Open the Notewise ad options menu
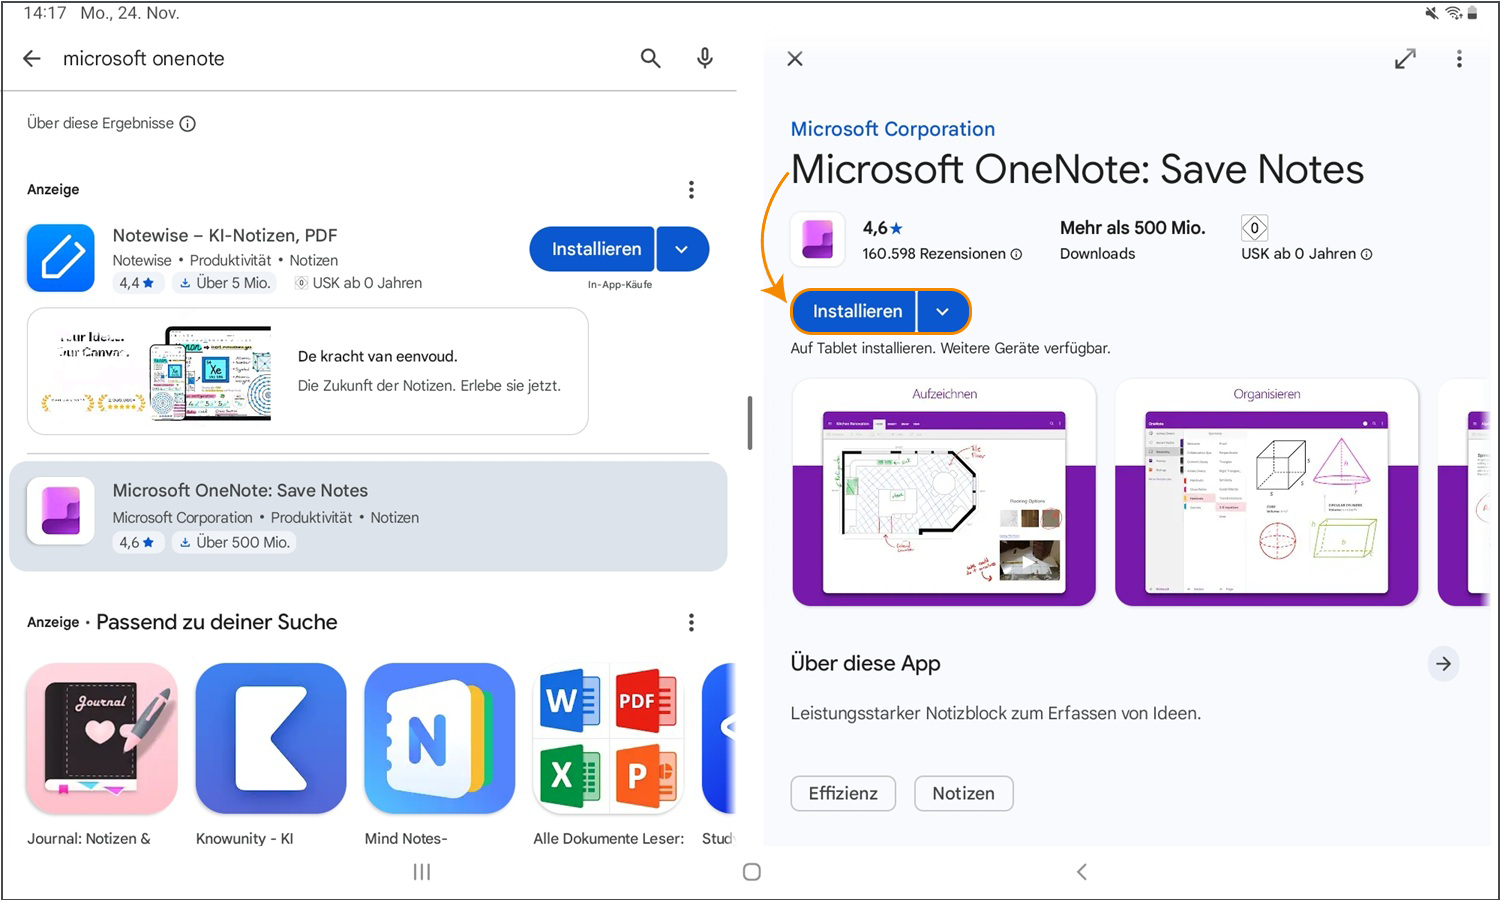The width and height of the screenshot is (1500, 900). coord(691,190)
